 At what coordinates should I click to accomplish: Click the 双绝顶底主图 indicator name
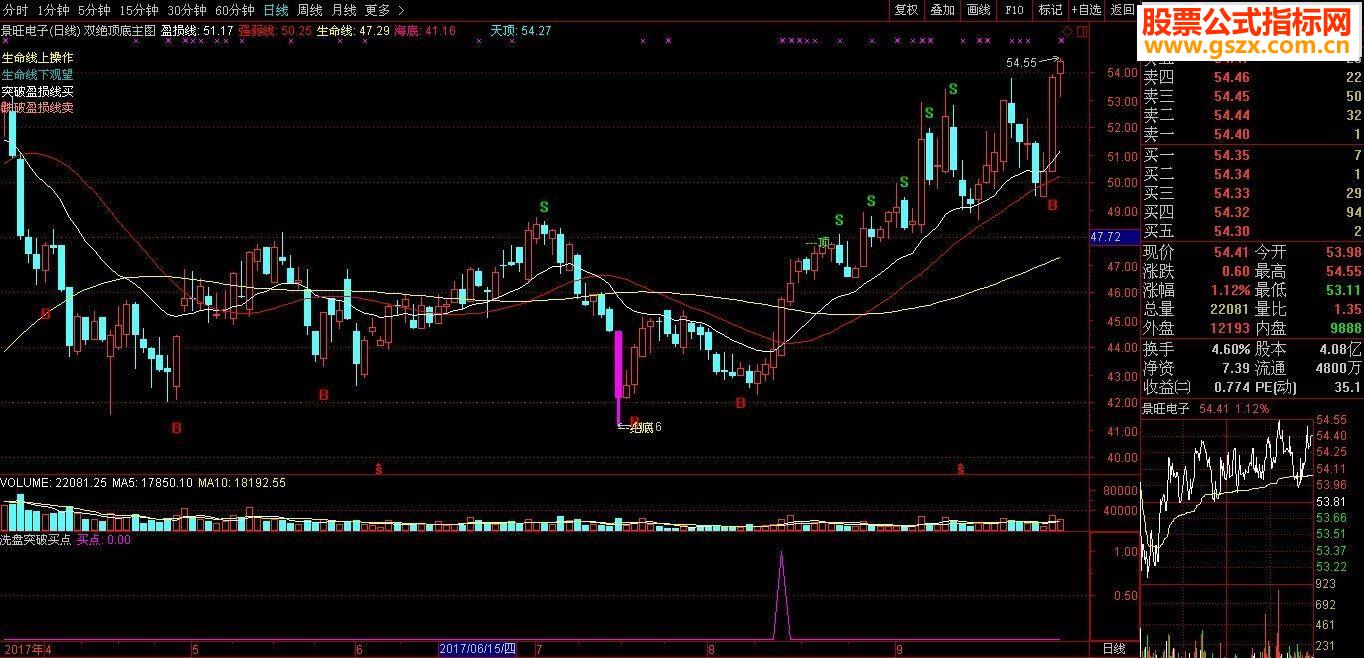coord(121,31)
